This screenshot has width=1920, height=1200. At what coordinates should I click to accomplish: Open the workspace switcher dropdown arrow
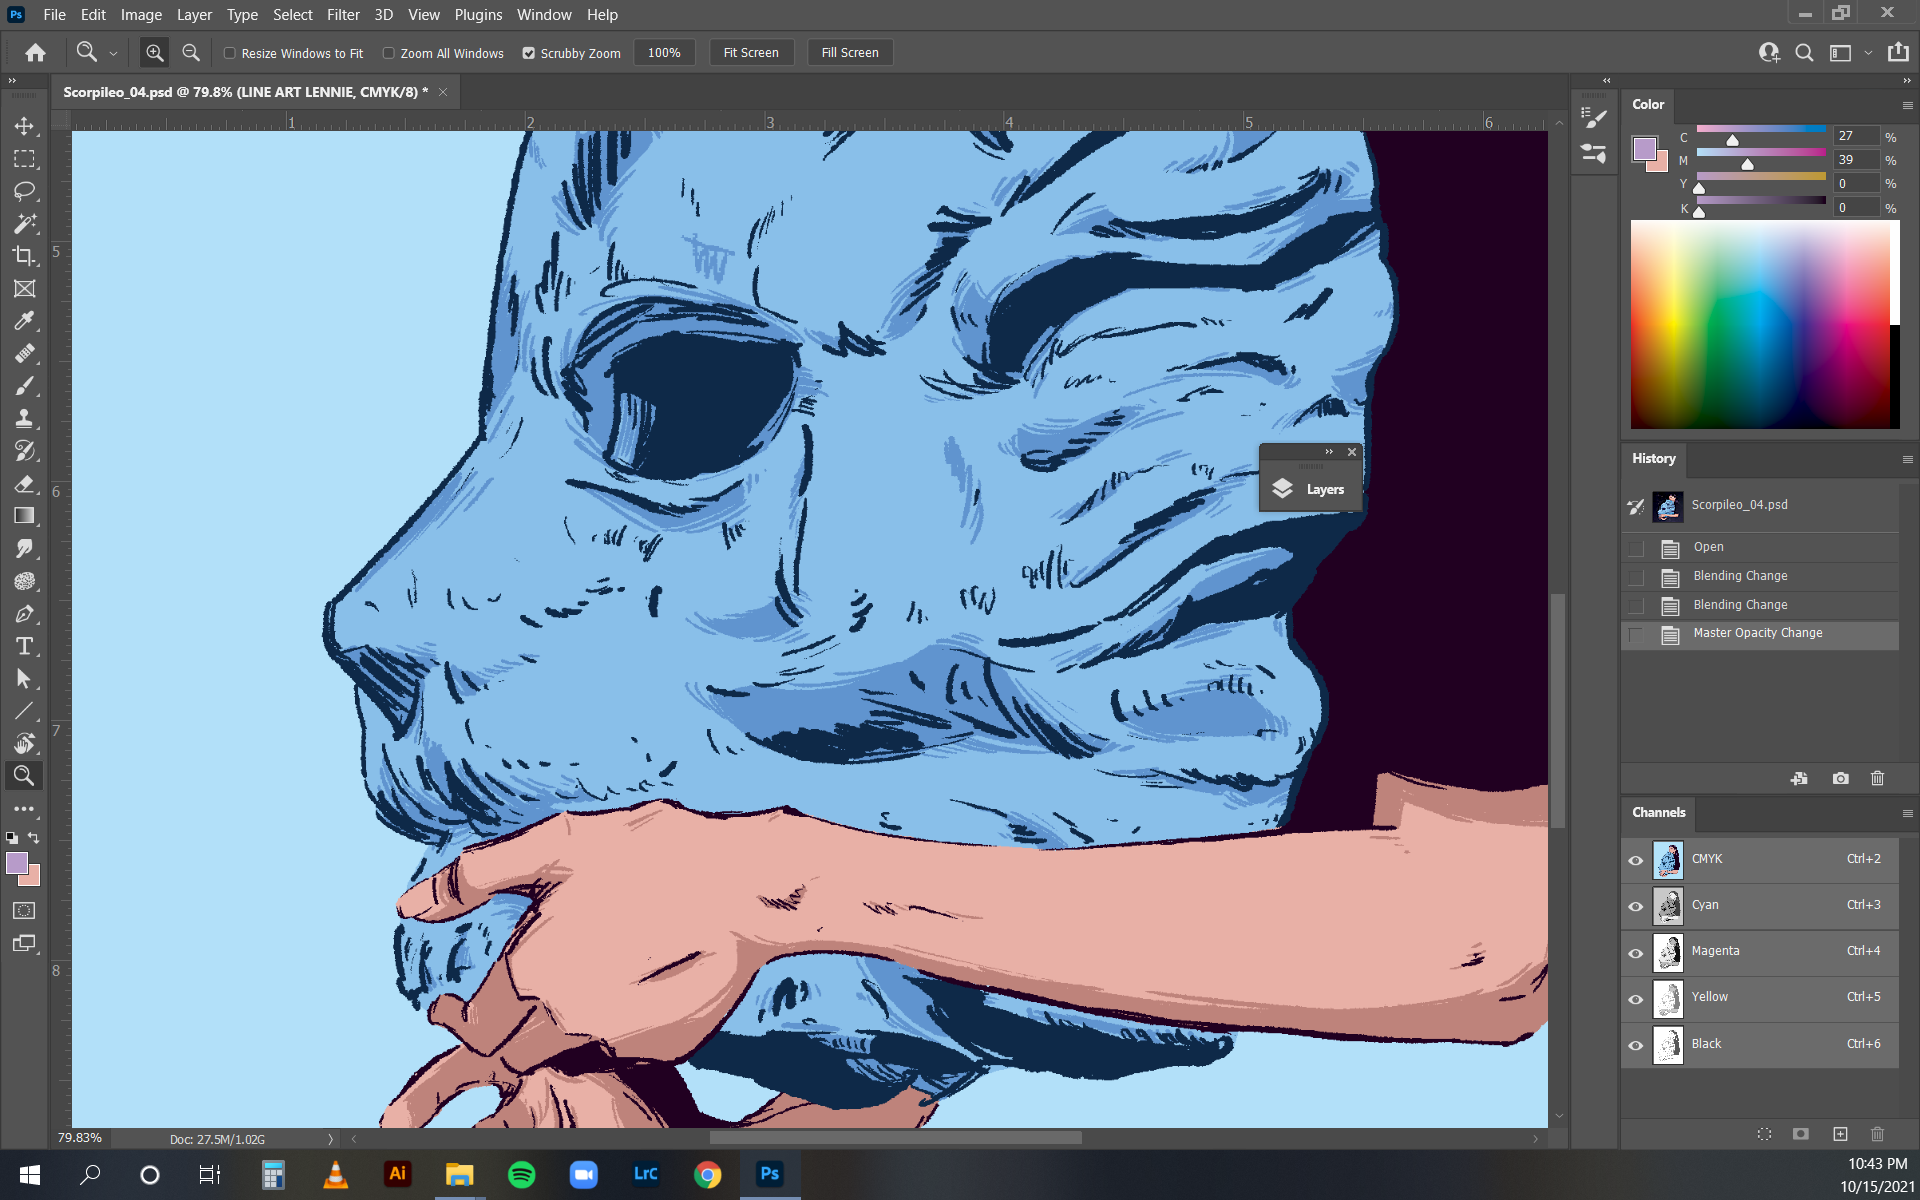click(1868, 53)
